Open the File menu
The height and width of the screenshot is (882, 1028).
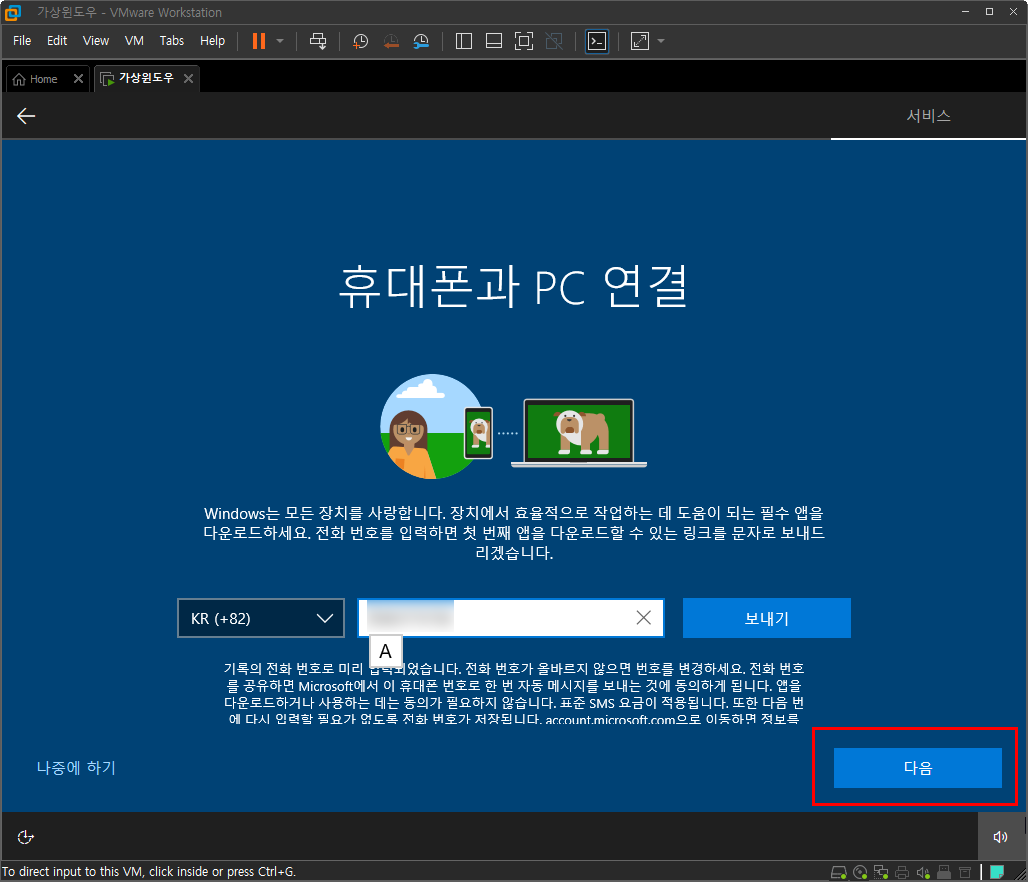(22, 41)
